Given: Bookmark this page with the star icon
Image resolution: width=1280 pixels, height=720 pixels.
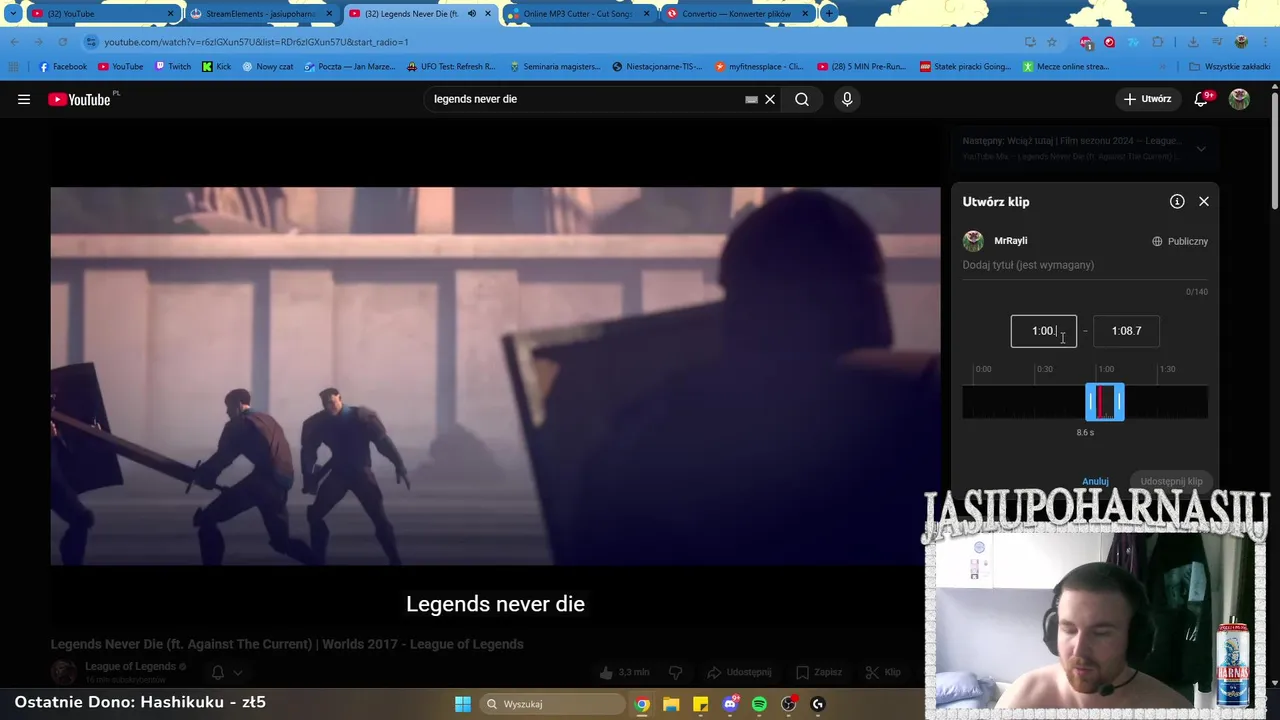Looking at the screenshot, I should pos(1052,42).
